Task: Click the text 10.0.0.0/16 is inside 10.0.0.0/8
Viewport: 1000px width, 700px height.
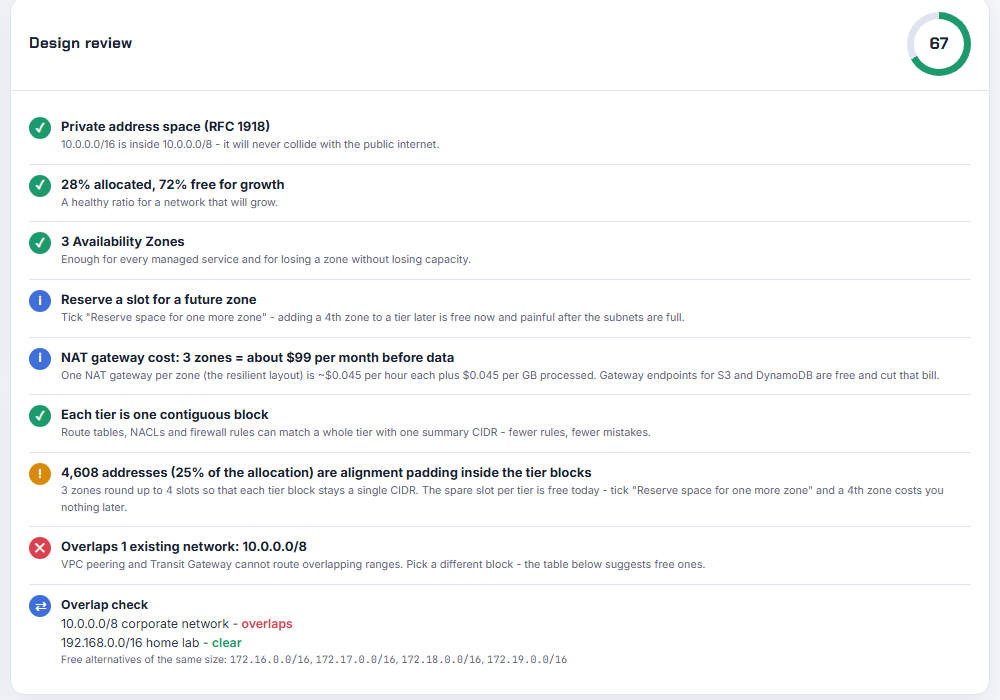Action: pyautogui.click(x=136, y=144)
